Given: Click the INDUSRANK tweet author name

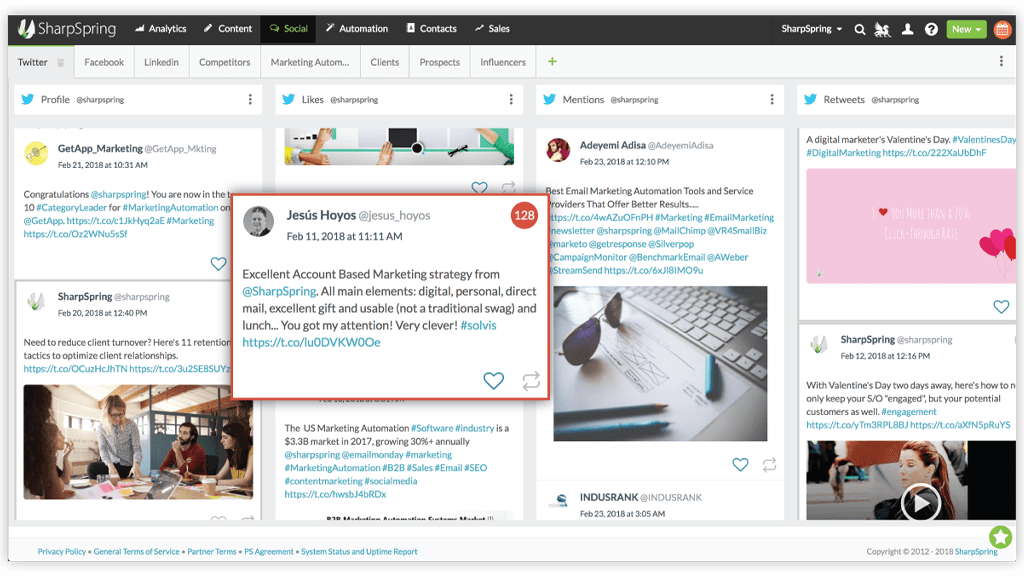Looking at the screenshot, I should [609, 498].
